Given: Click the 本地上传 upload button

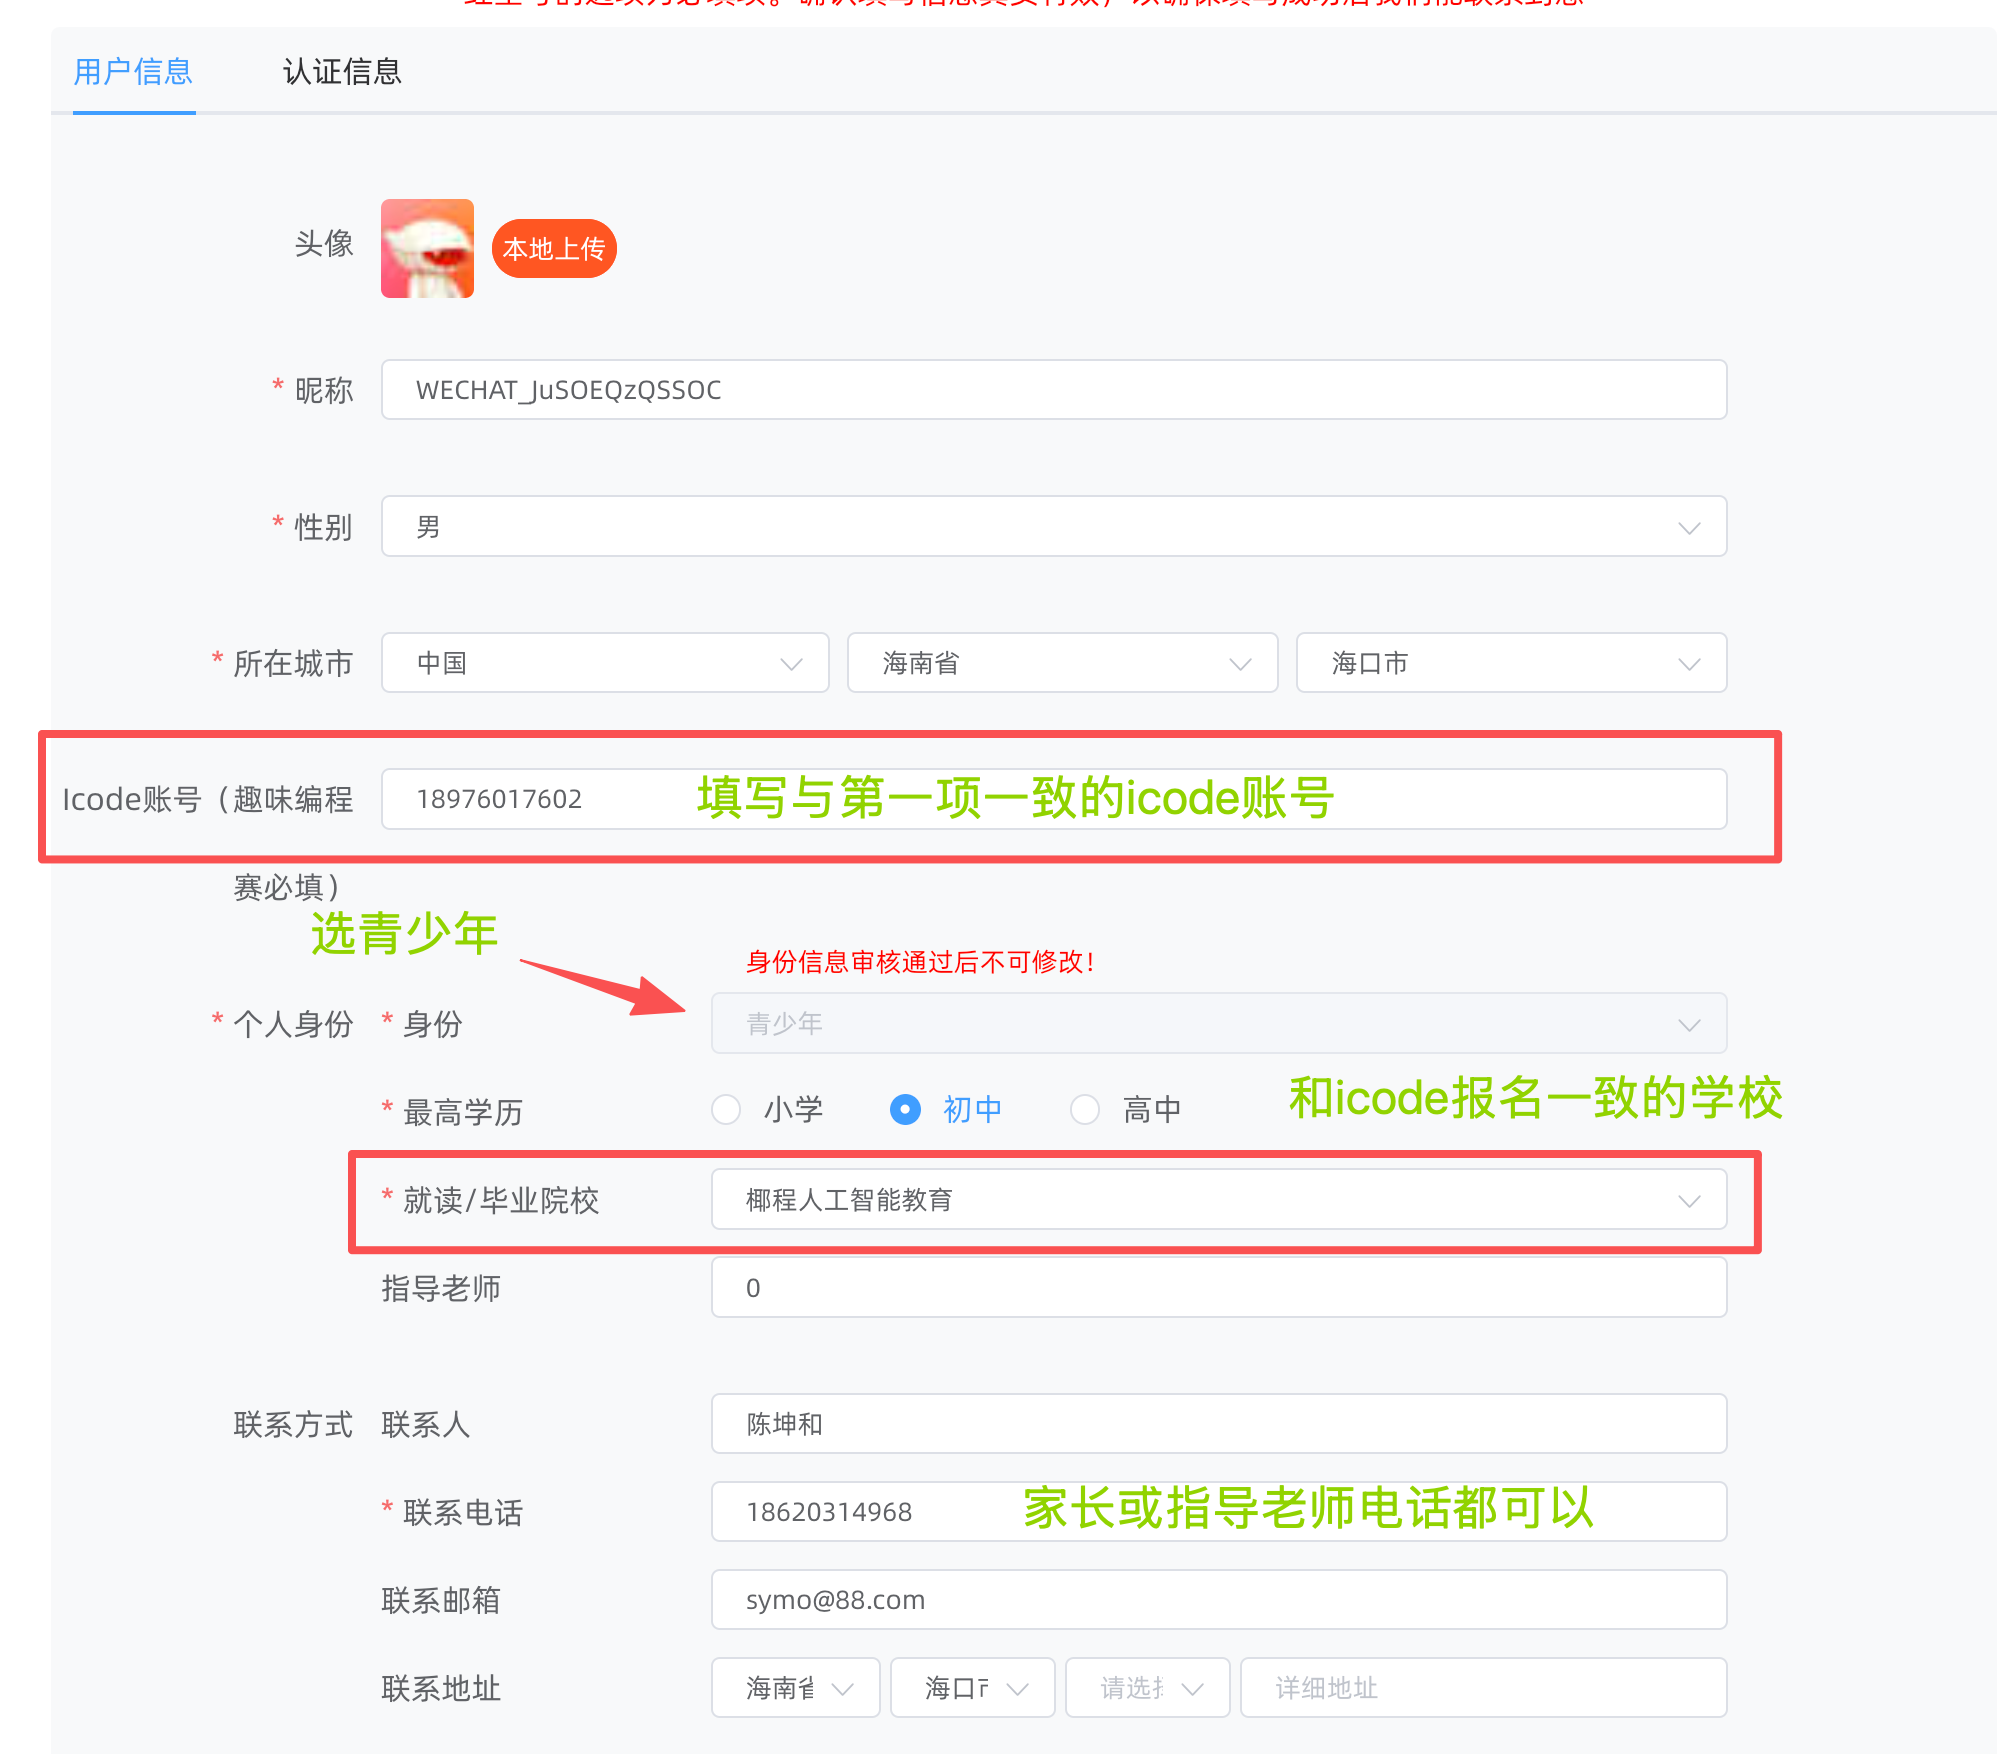Looking at the screenshot, I should [x=554, y=249].
